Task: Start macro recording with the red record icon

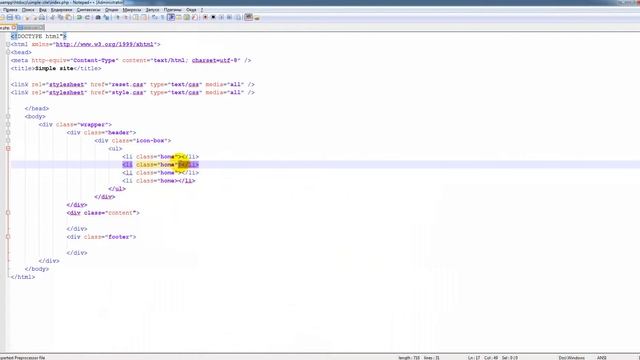Action: 205,18
